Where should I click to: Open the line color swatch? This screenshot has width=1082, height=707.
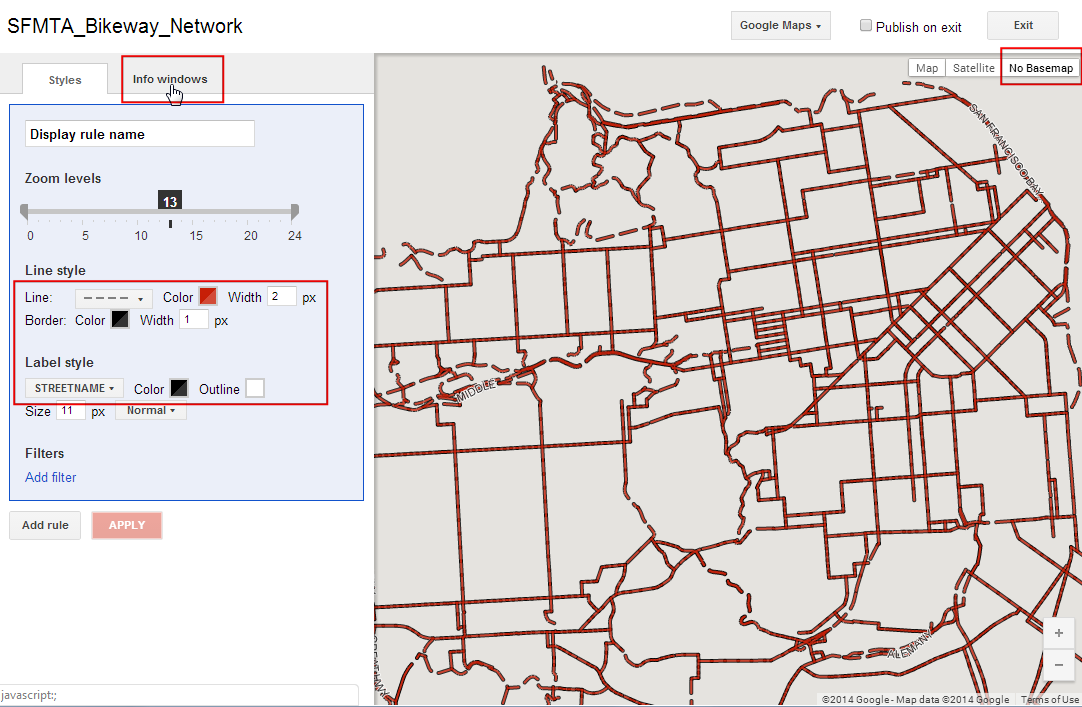pos(208,297)
